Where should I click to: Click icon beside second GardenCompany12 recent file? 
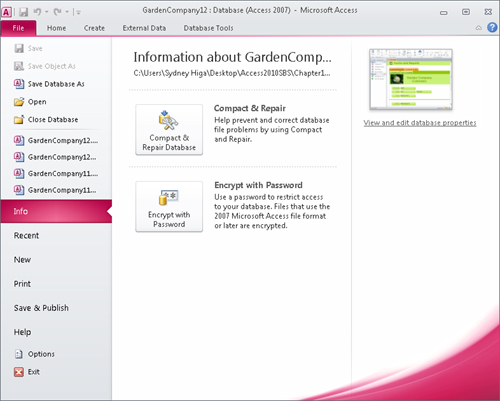pyautogui.click(x=19, y=157)
